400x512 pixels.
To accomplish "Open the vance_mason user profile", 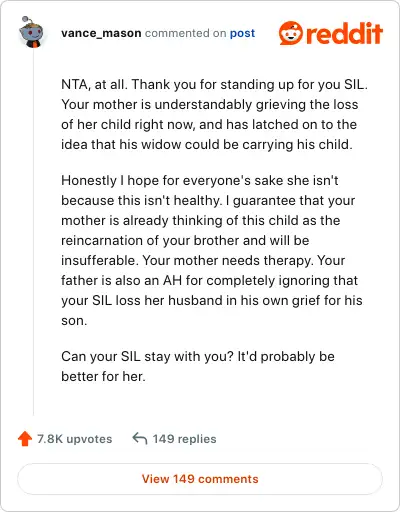I will point(101,33).
